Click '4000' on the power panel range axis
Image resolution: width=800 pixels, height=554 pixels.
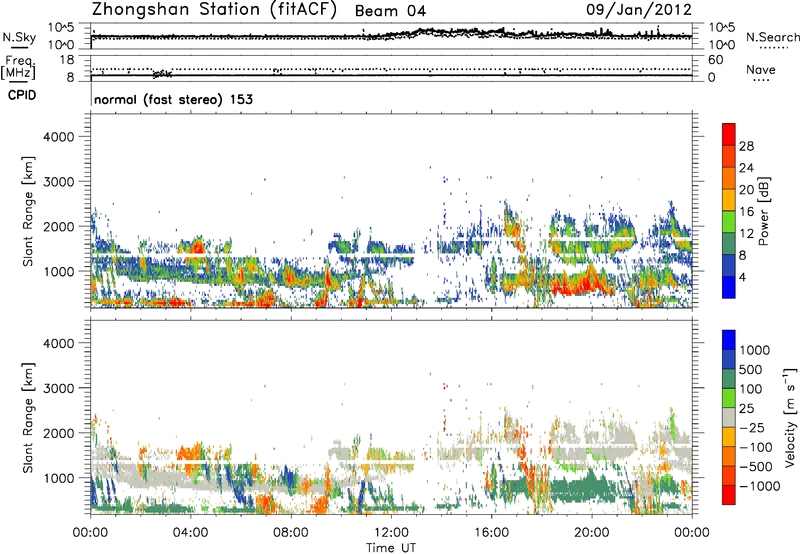[58, 137]
